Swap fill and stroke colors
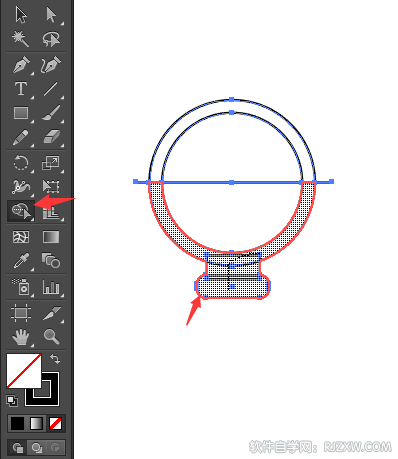398x459 pixels. [x=55, y=359]
